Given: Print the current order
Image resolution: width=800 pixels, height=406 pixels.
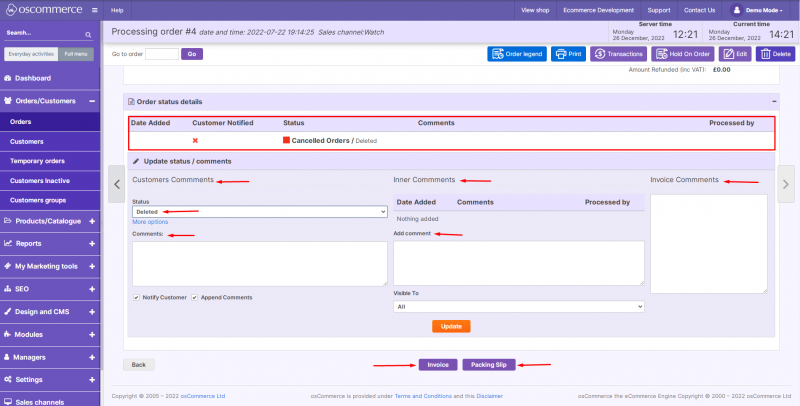Looking at the screenshot, I should click(x=567, y=54).
